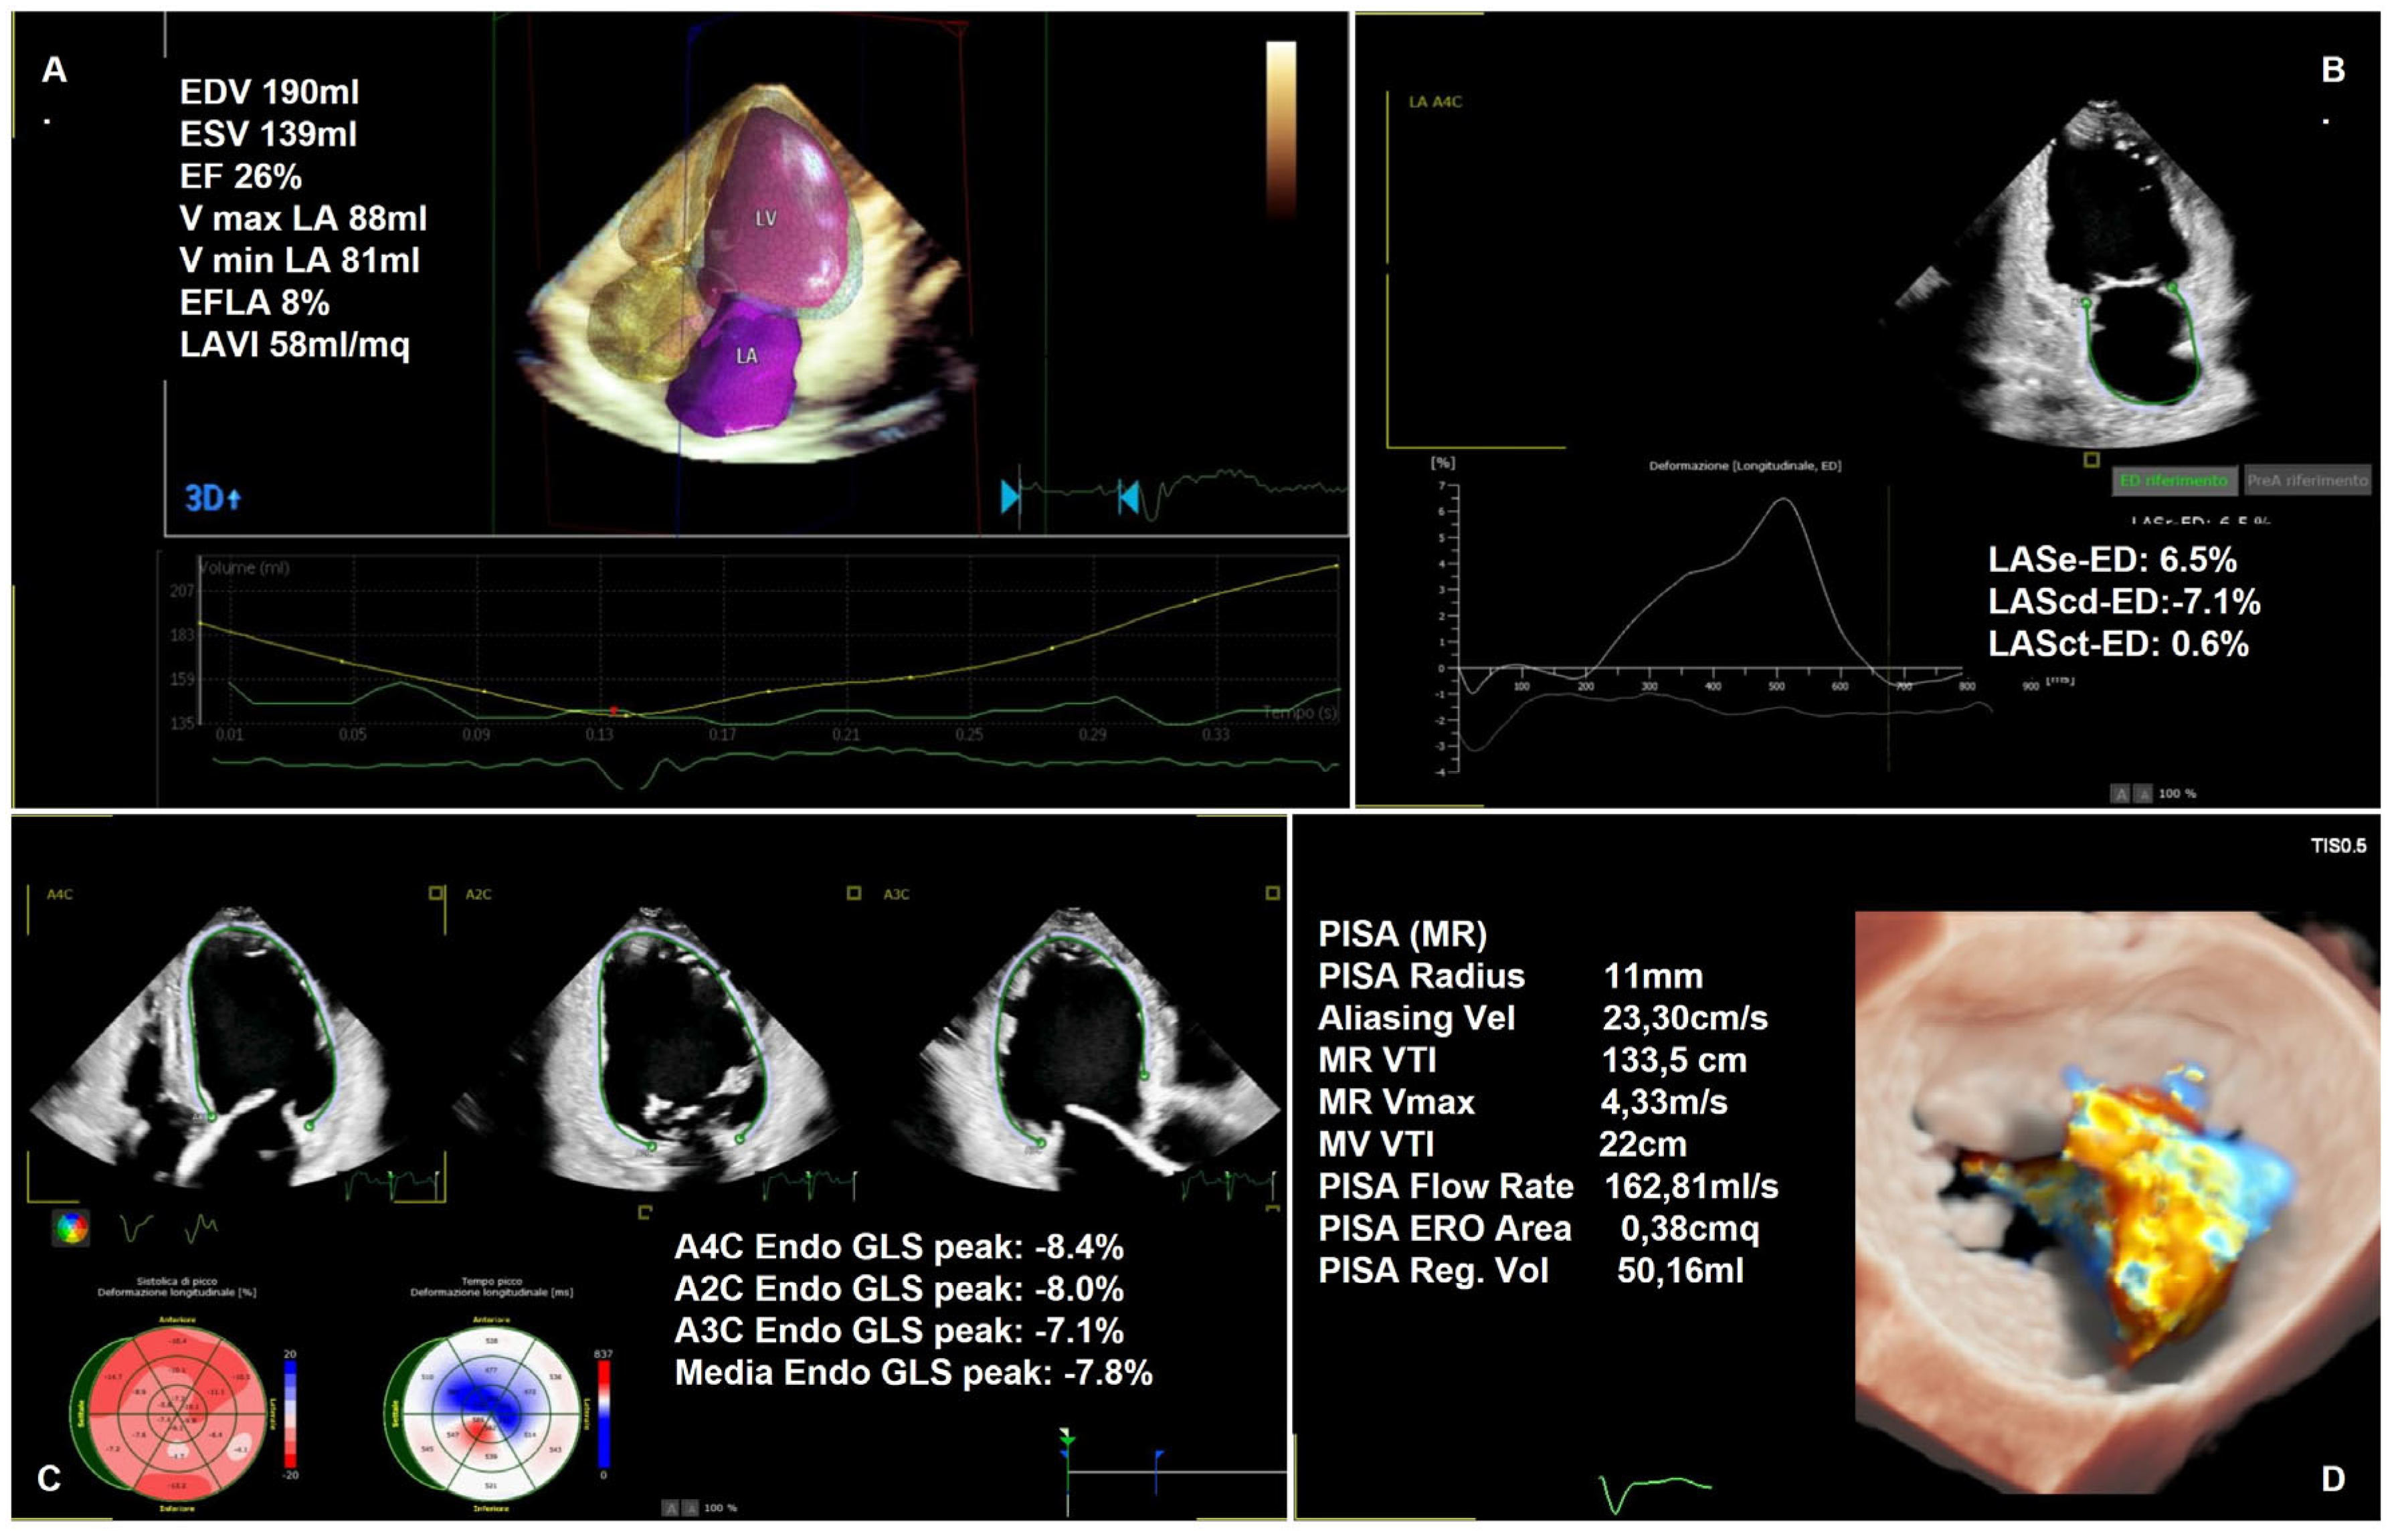Click the small yellow square under LA A4C image
Viewport: 2398px width, 1540px height.
click(x=2091, y=460)
